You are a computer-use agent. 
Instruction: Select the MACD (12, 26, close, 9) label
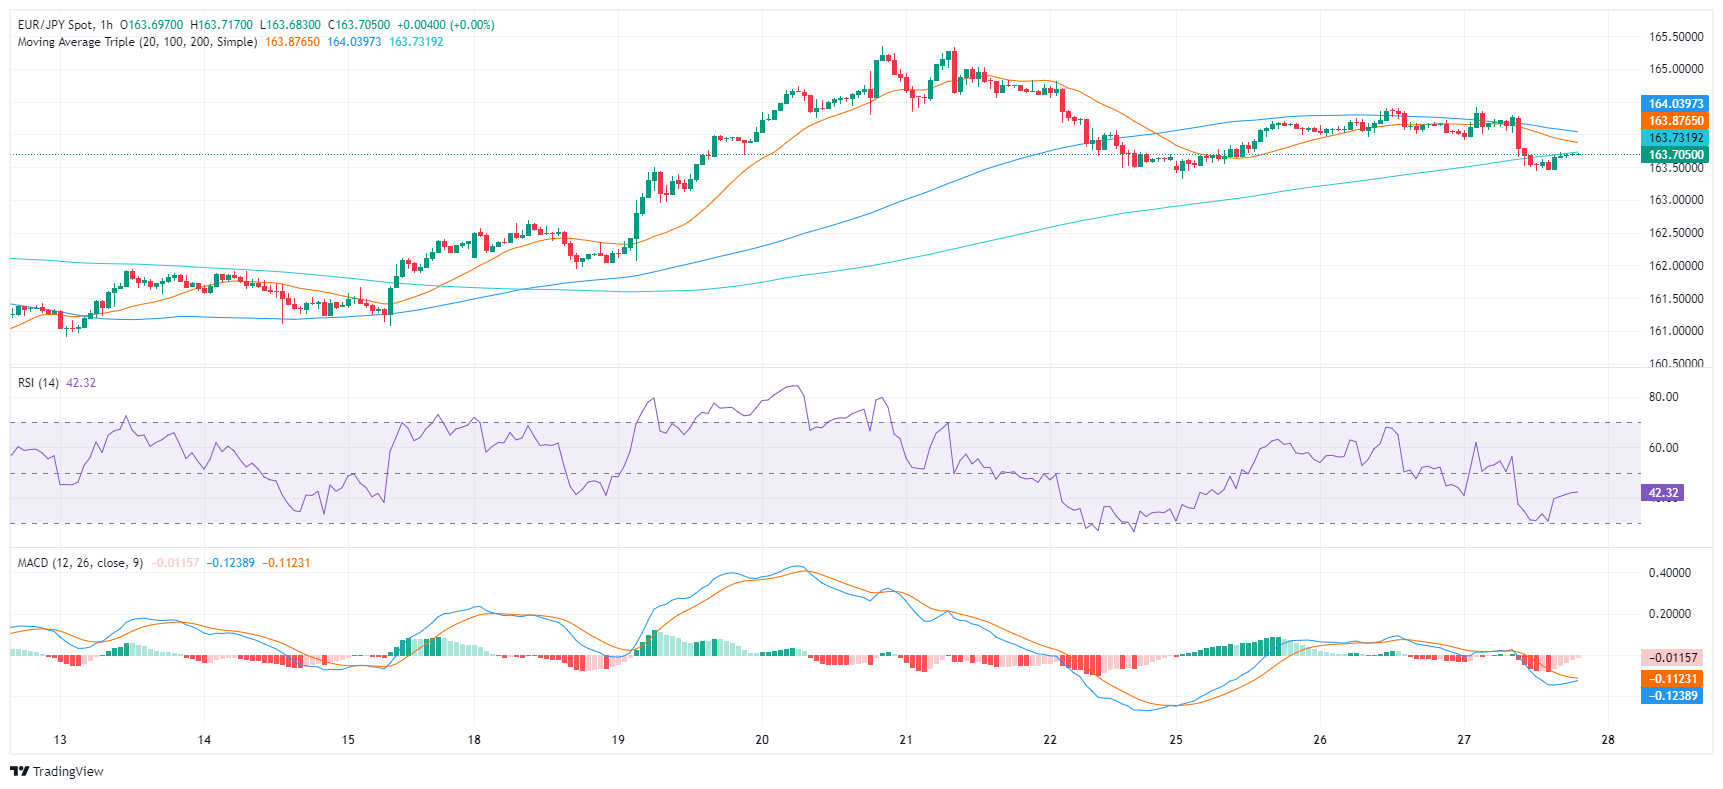click(80, 563)
